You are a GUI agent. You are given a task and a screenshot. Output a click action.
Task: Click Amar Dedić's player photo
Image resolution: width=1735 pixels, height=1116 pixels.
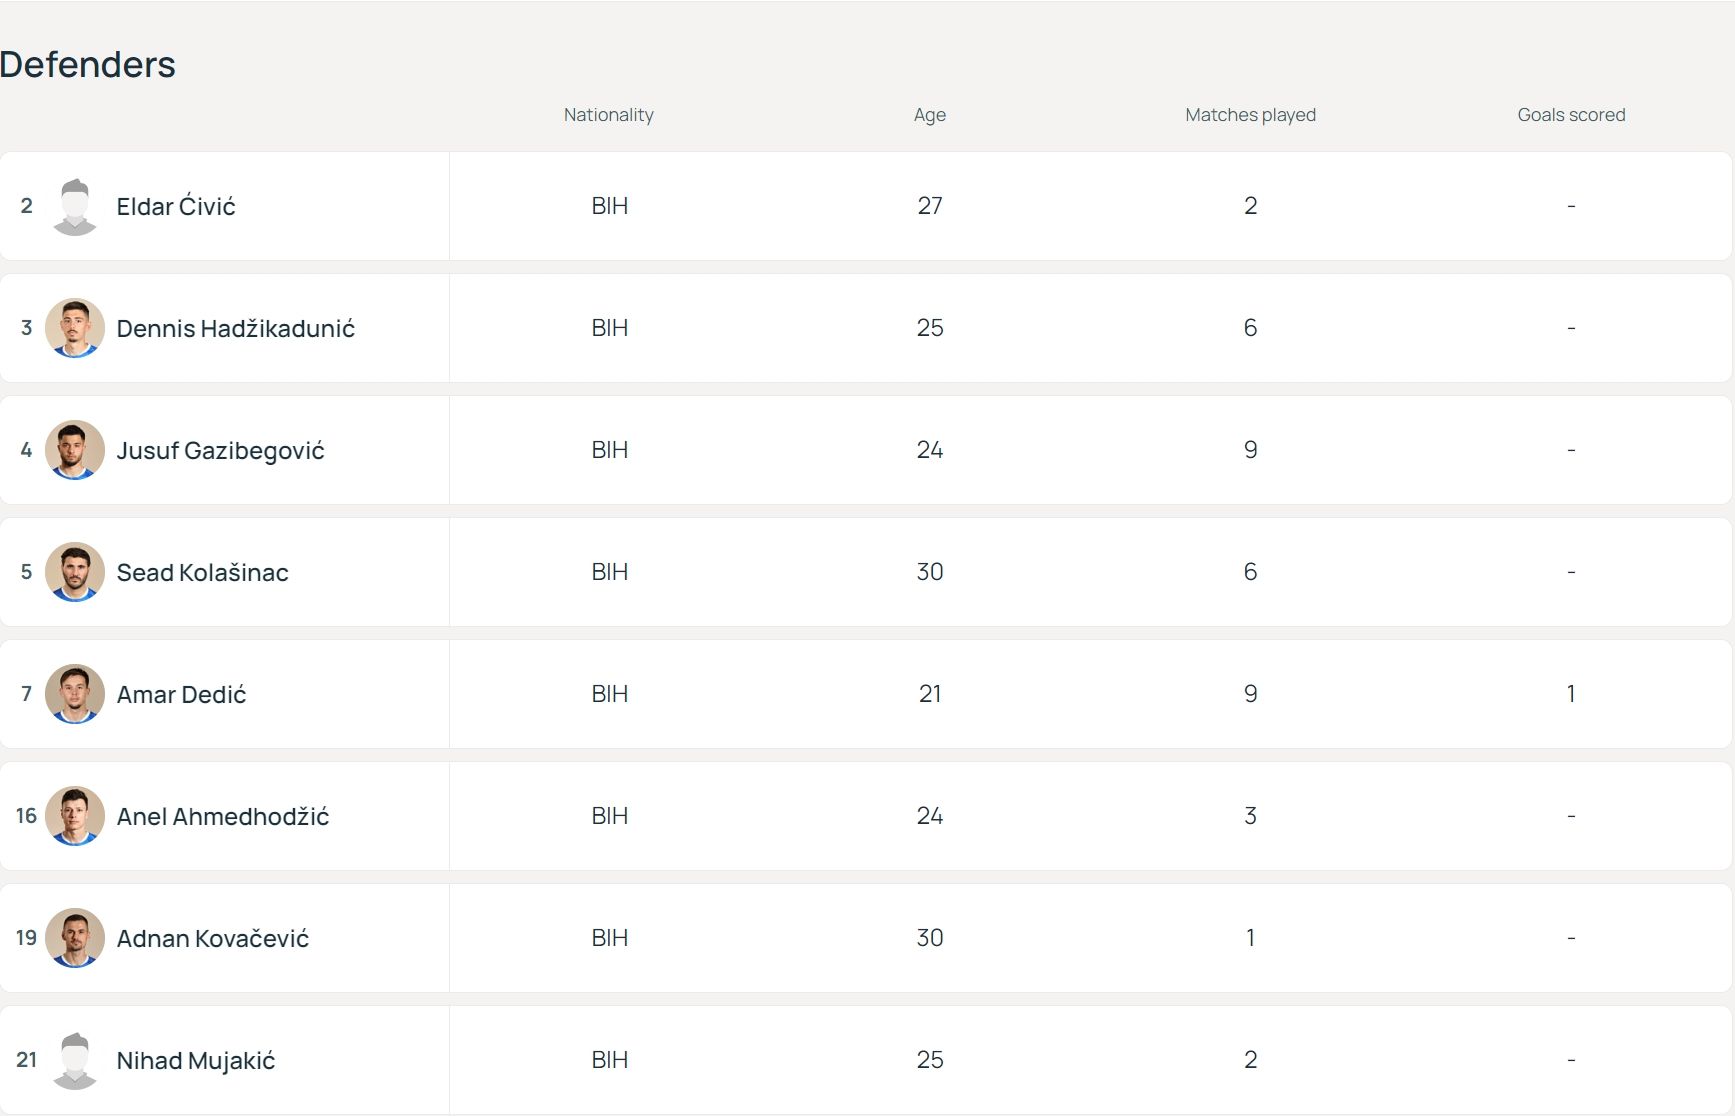75,694
